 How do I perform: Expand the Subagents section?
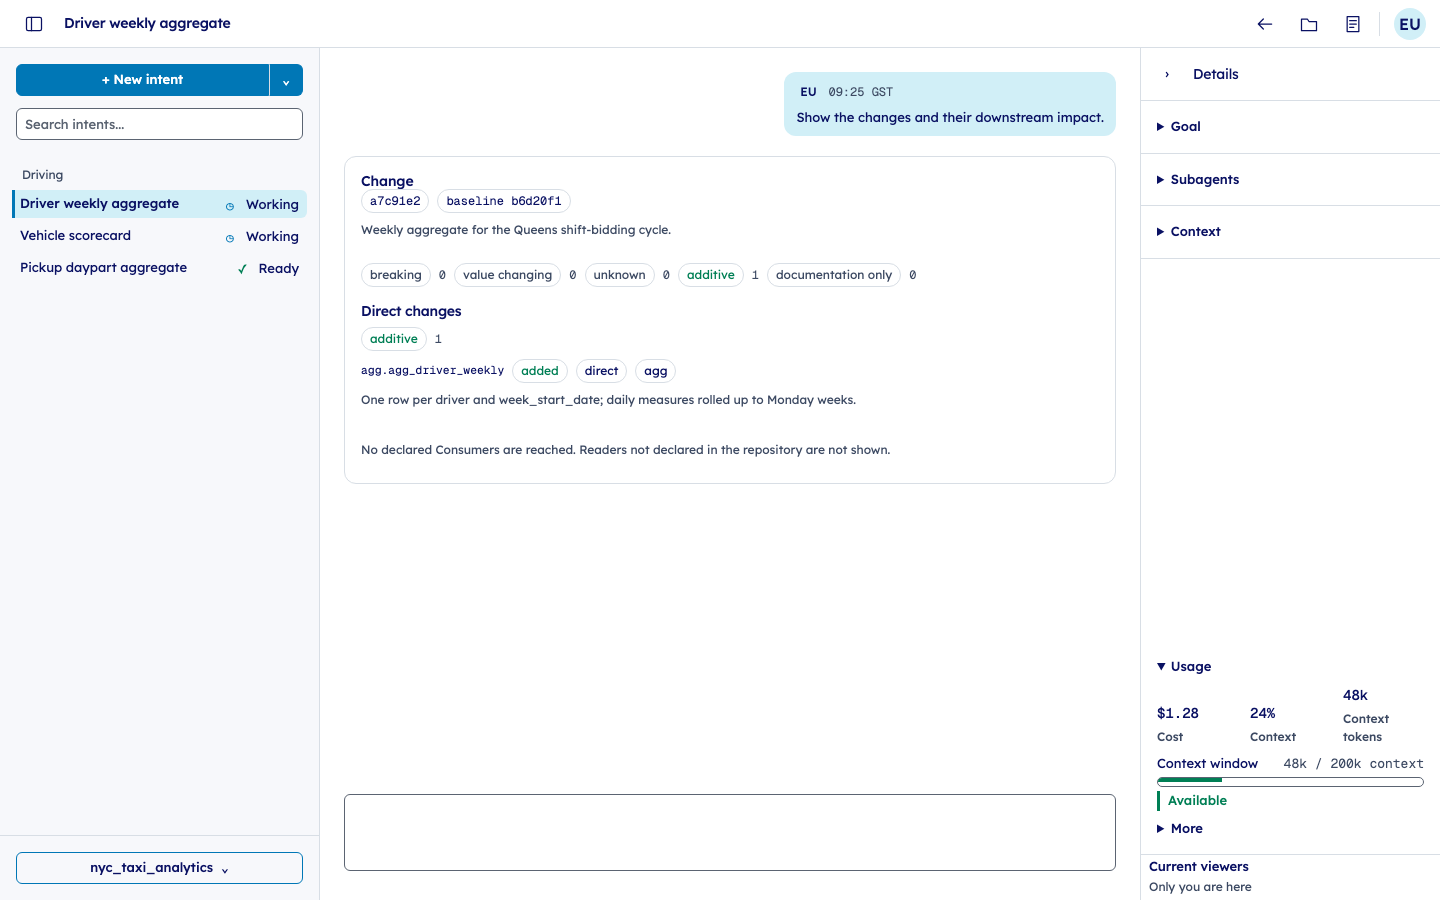tap(1290, 180)
